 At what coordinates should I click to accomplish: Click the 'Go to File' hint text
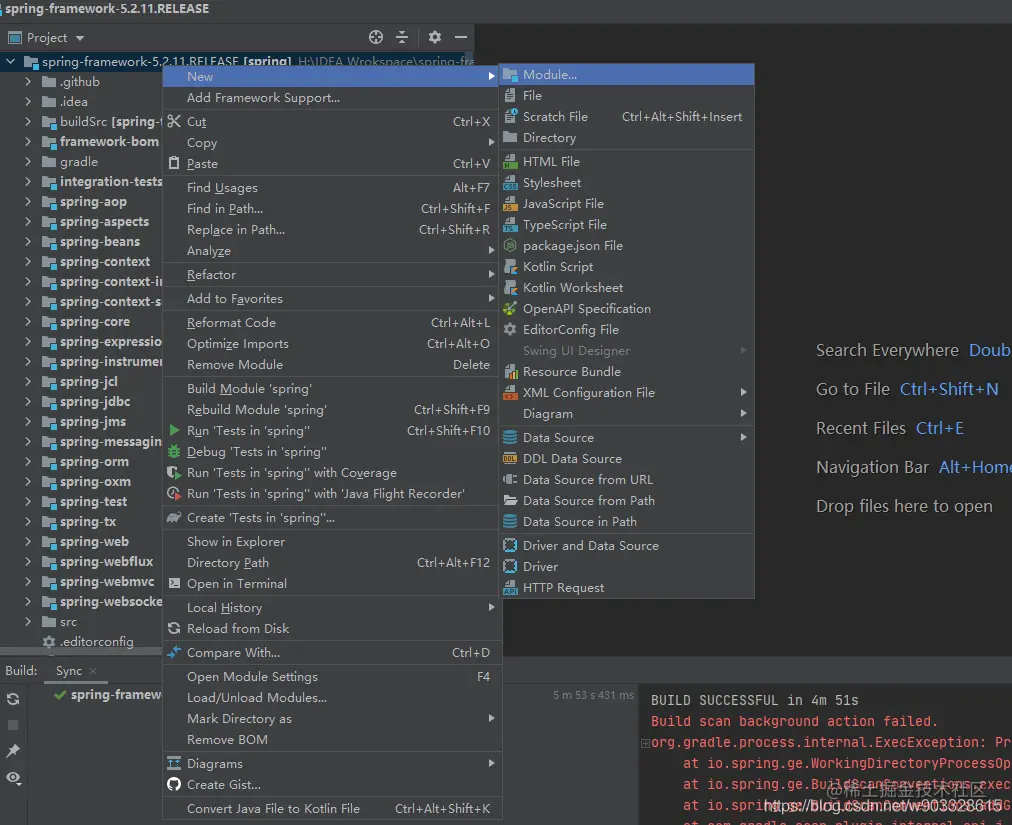pos(853,389)
